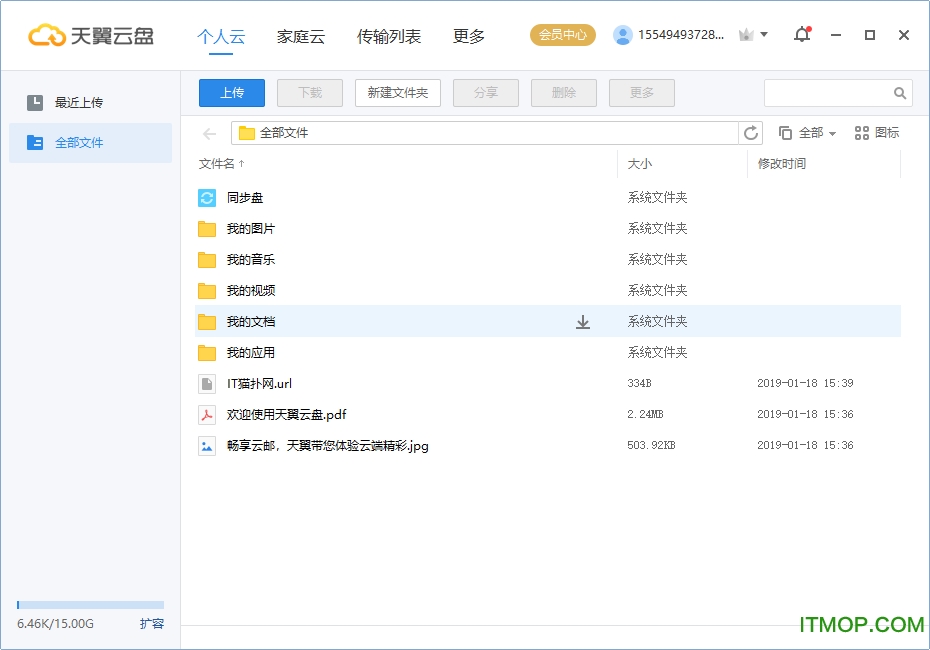Click the 图标 grid view icon
Image resolution: width=930 pixels, height=650 pixels.
point(861,133)
